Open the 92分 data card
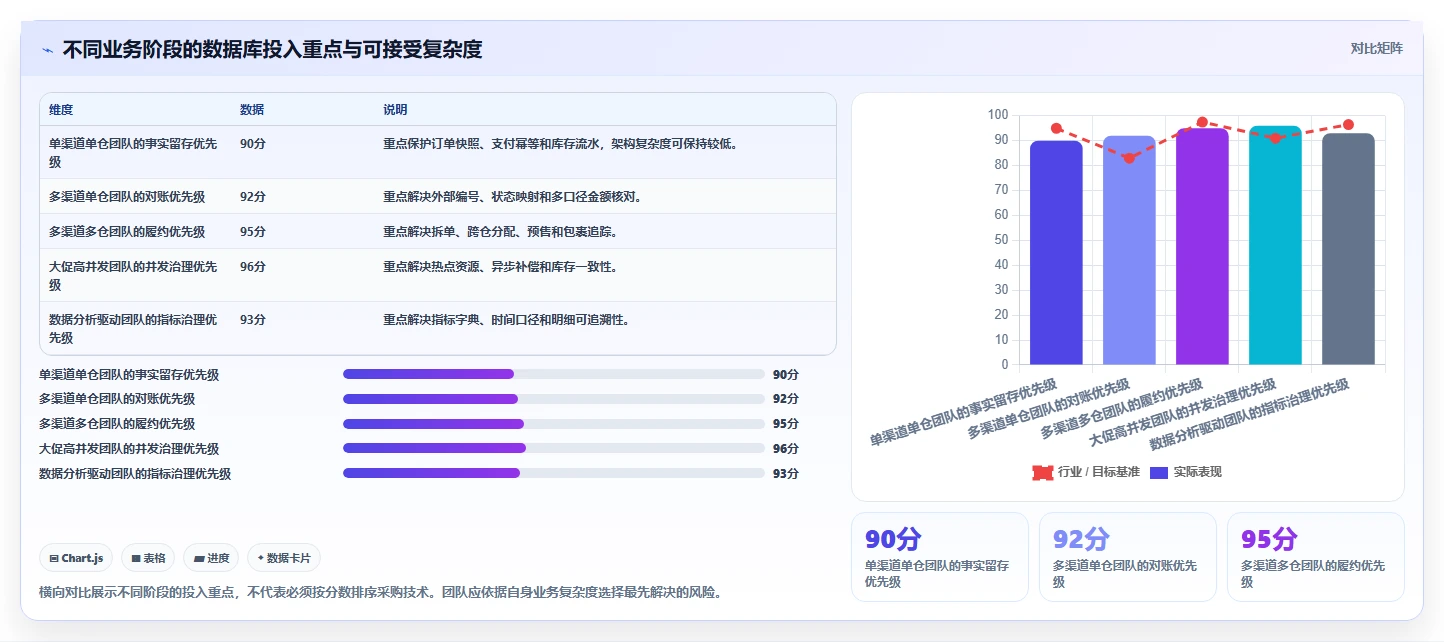Screen dimensions: 1444x642 pyautogui.click(x=1127, y=557)
